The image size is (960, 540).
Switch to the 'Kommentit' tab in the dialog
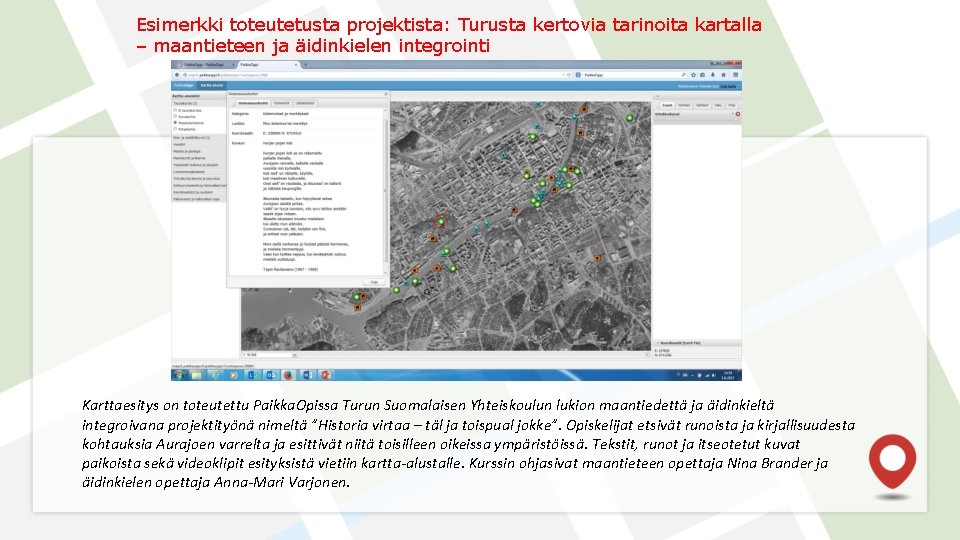282,103
